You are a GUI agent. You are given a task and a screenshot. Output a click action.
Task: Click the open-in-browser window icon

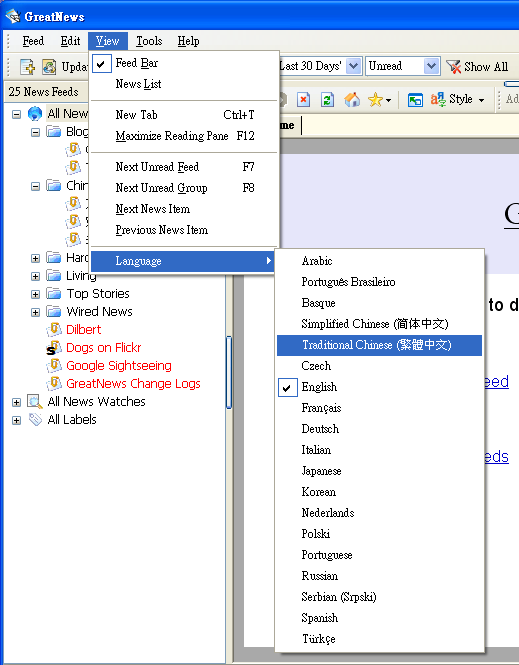pyautogui.click(x=415, y=100)
